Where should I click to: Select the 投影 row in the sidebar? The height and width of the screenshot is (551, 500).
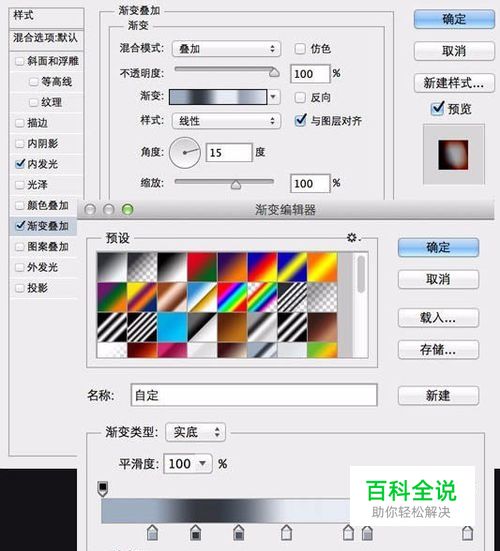coord(44,288)
